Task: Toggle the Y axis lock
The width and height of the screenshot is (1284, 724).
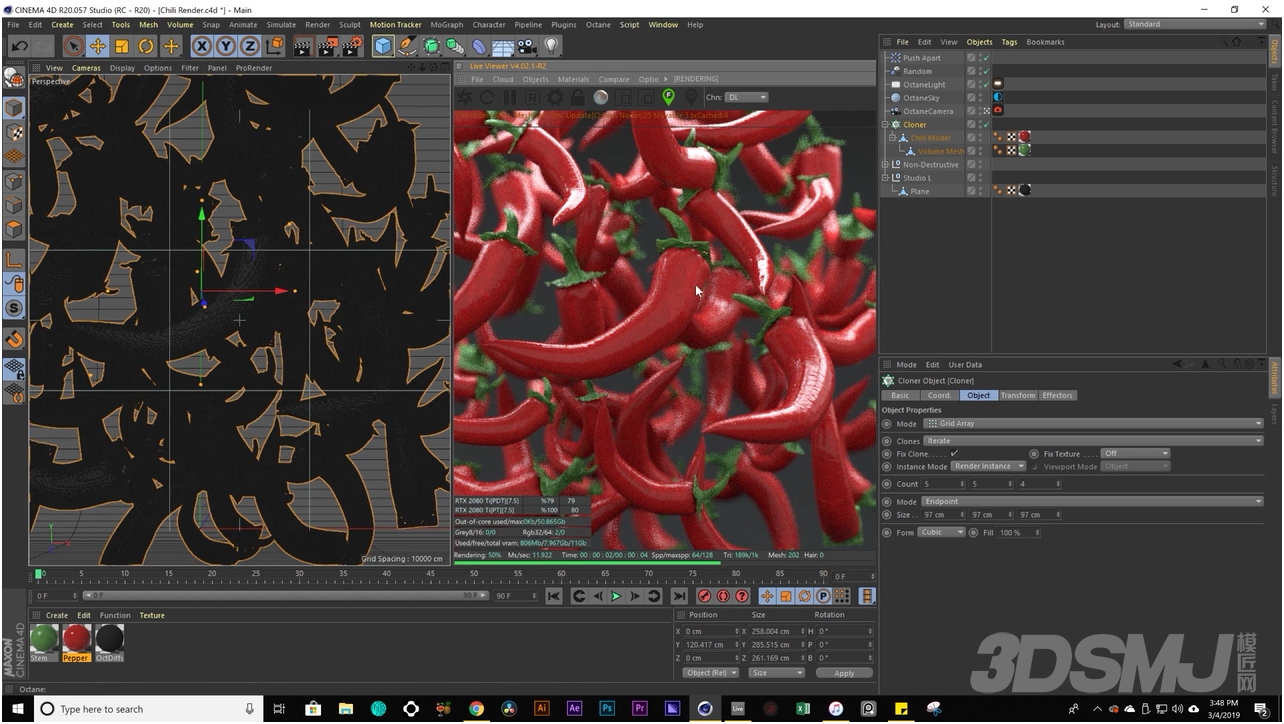Action: click(225, 46)
